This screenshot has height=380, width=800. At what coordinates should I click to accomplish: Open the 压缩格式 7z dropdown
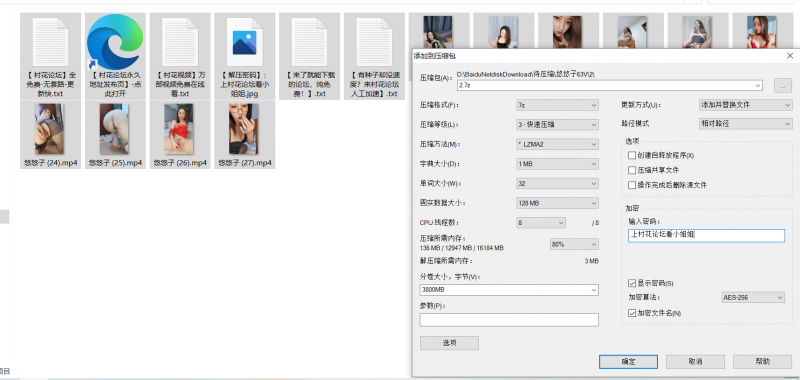pyautogui.click(x=557, y=105)
